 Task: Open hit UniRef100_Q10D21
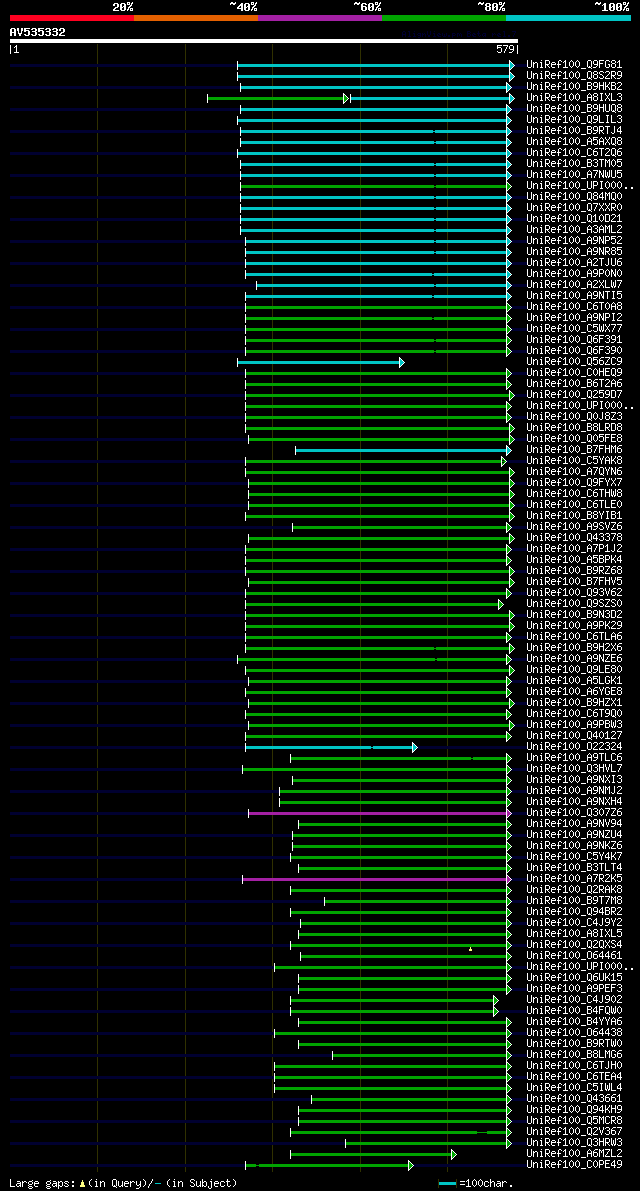tap(574, 219)
